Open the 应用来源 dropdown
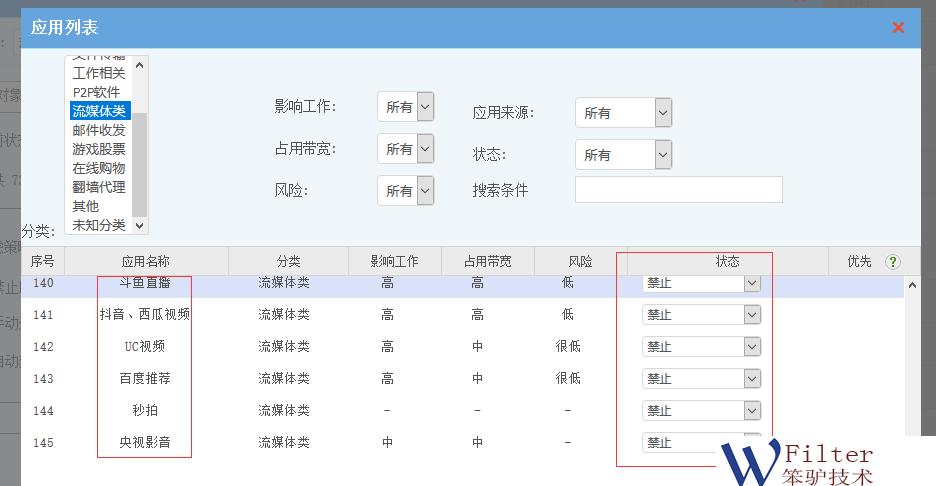936x486 pixels. (x=622, y=113)
